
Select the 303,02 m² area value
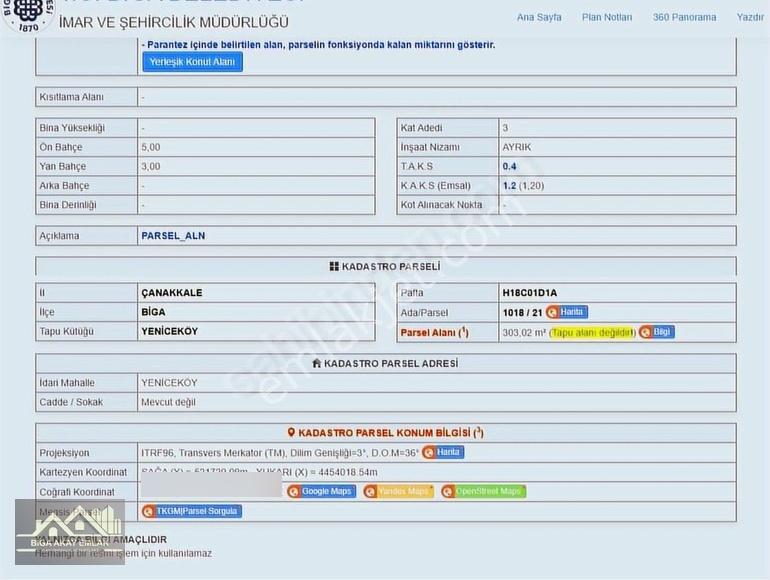click(x=524, y=332)
